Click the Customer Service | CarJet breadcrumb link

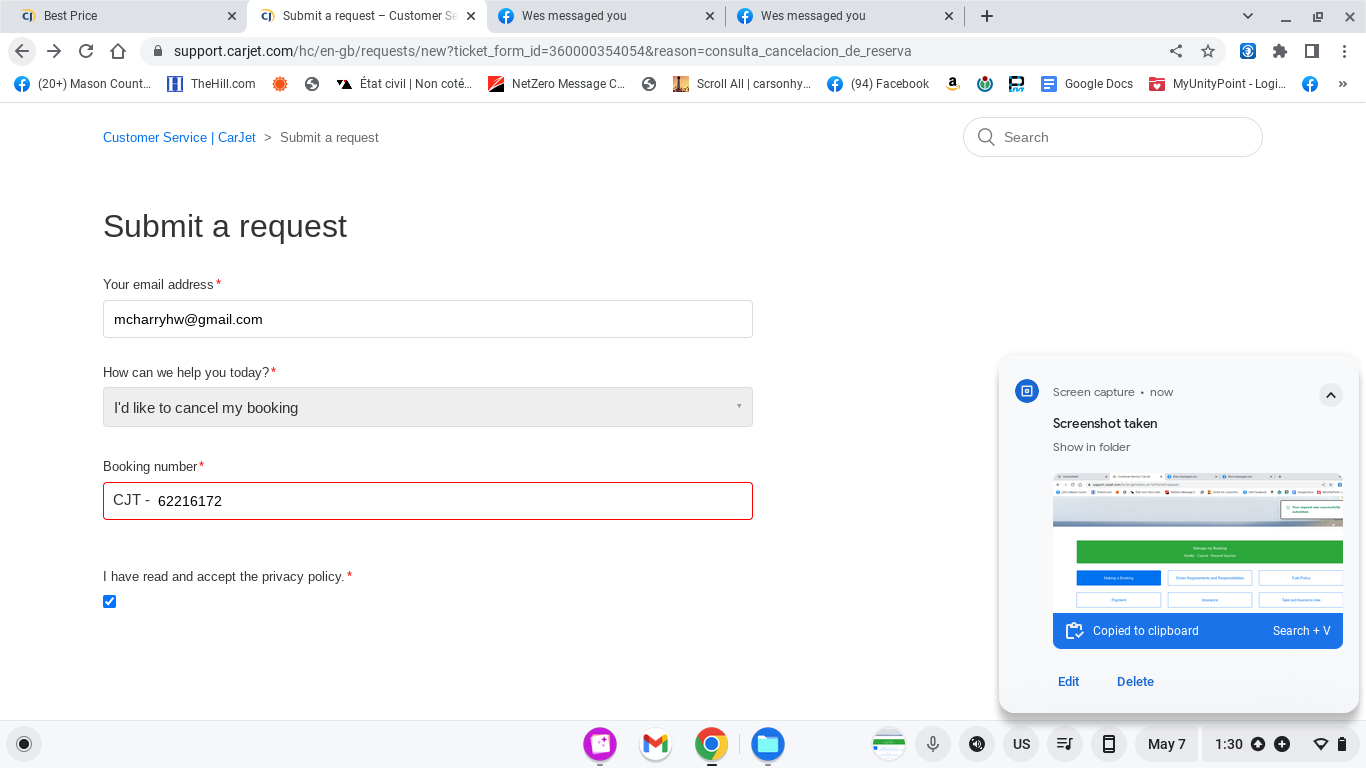179,137
